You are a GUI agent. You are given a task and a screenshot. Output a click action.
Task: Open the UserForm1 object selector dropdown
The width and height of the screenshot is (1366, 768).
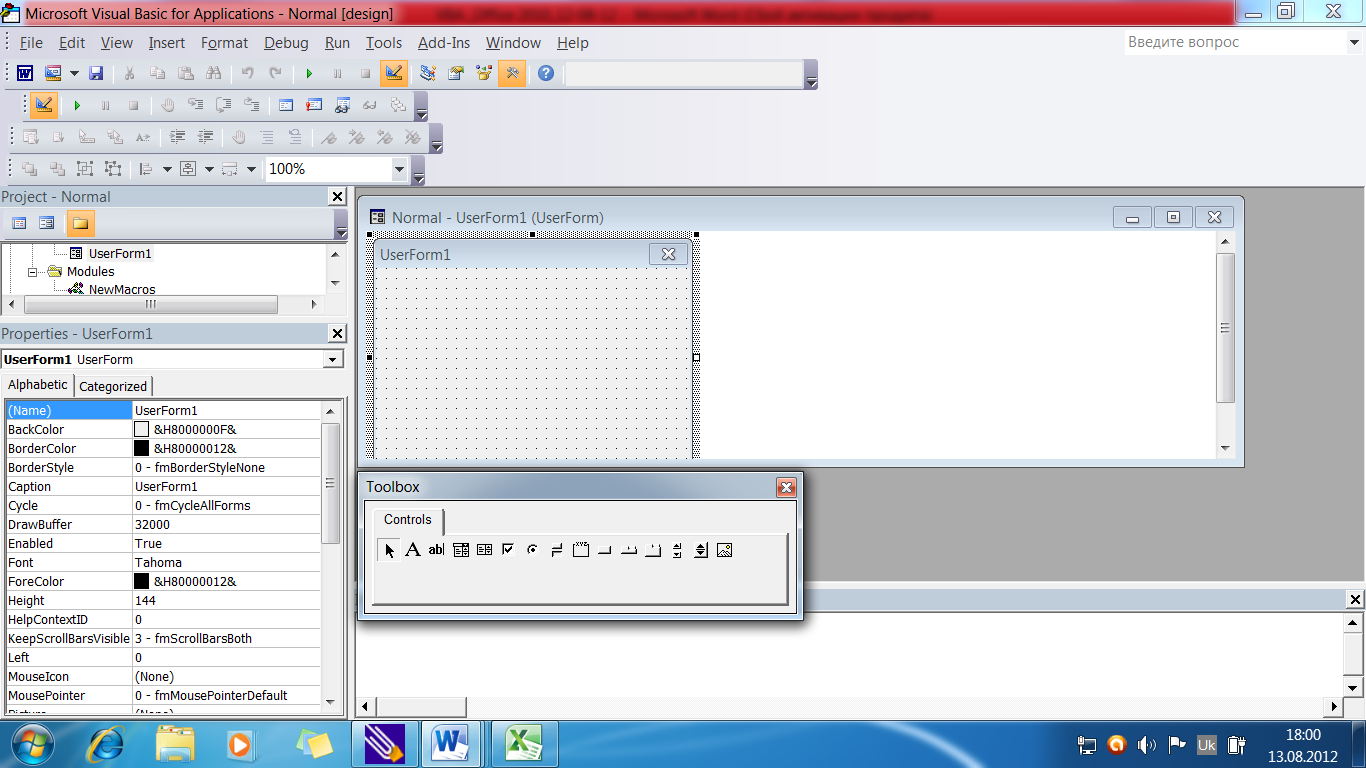coord(333,359)
